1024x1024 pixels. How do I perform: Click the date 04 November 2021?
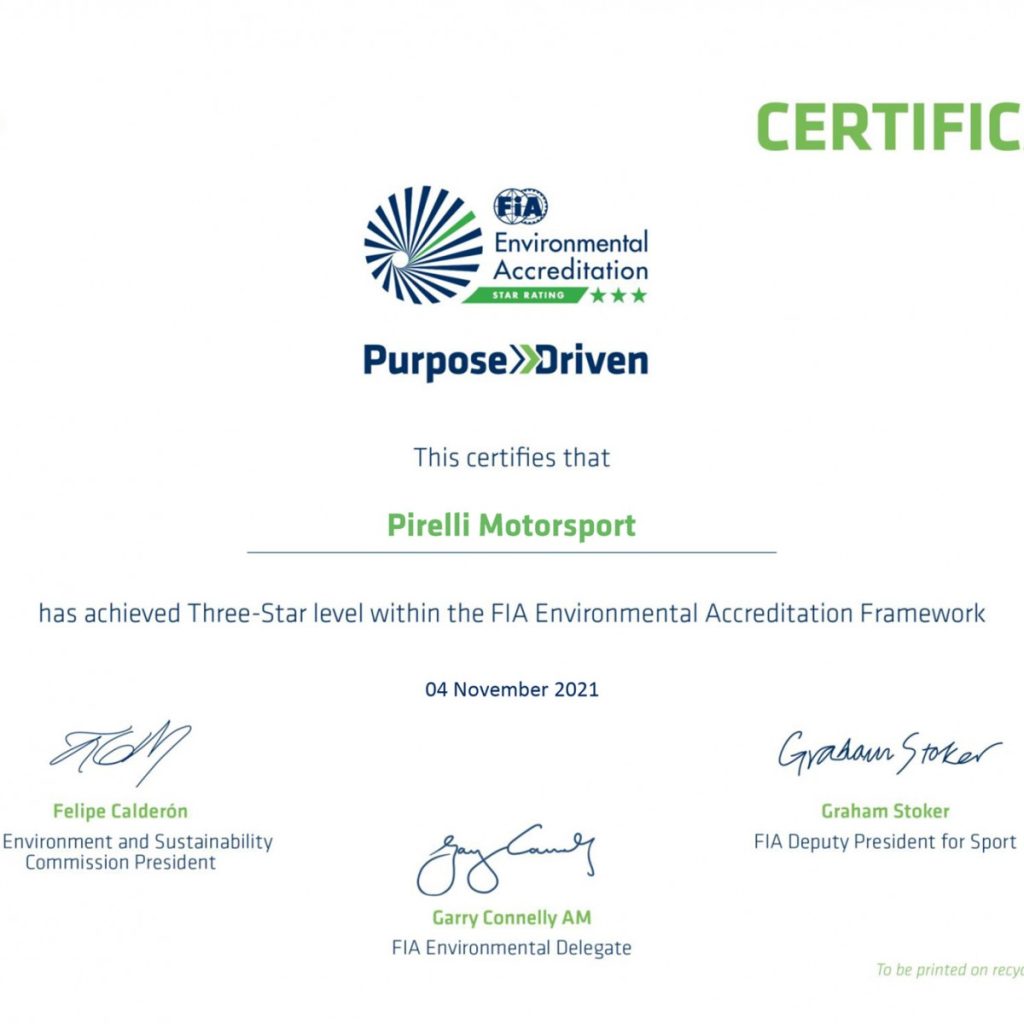tap(512, 690)
